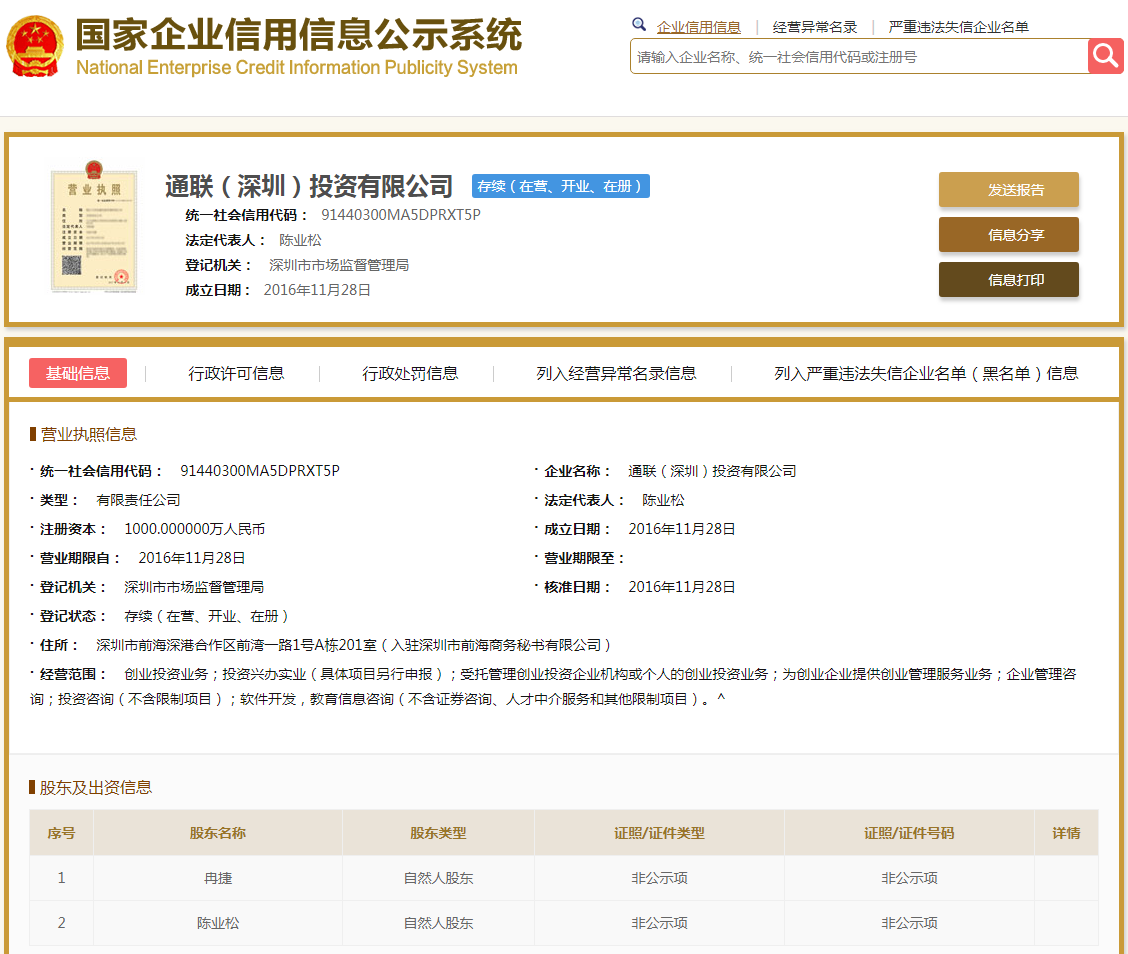Click shareholder name 陈业松 in the table
Viewport: 1128px width, 954px height.
218,923
